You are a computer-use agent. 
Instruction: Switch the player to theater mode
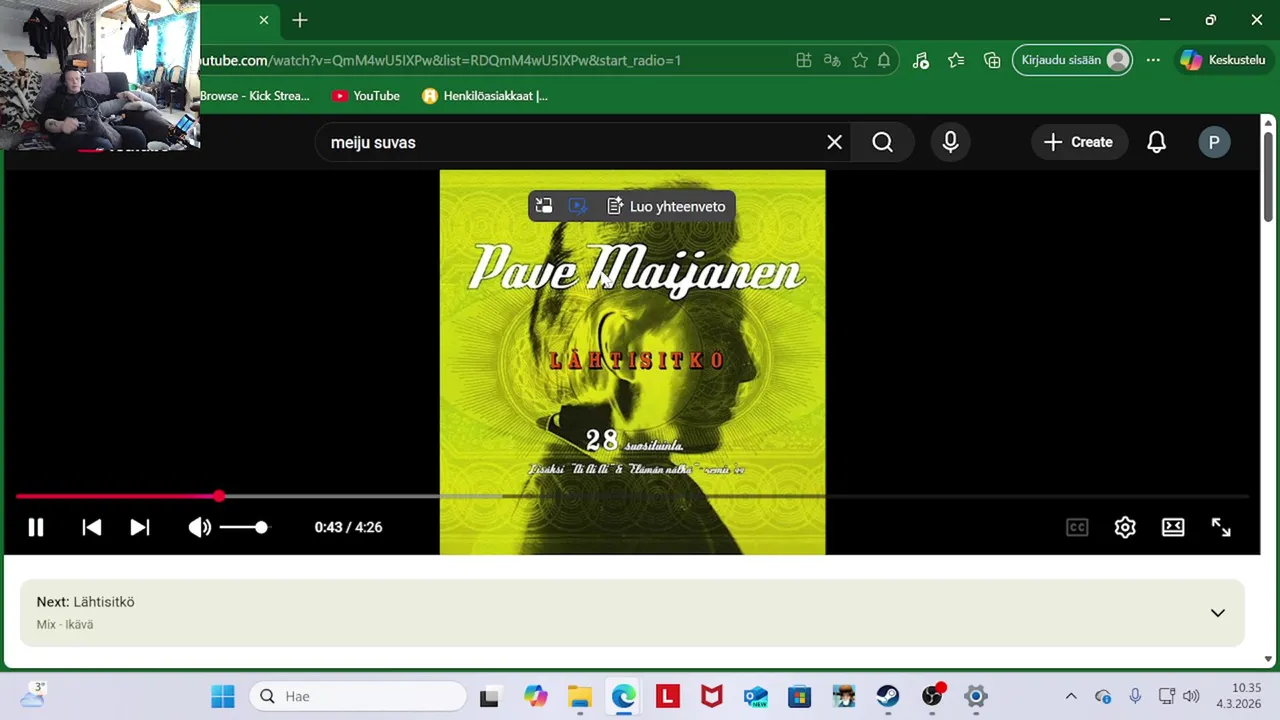(x=1173, y=527)
